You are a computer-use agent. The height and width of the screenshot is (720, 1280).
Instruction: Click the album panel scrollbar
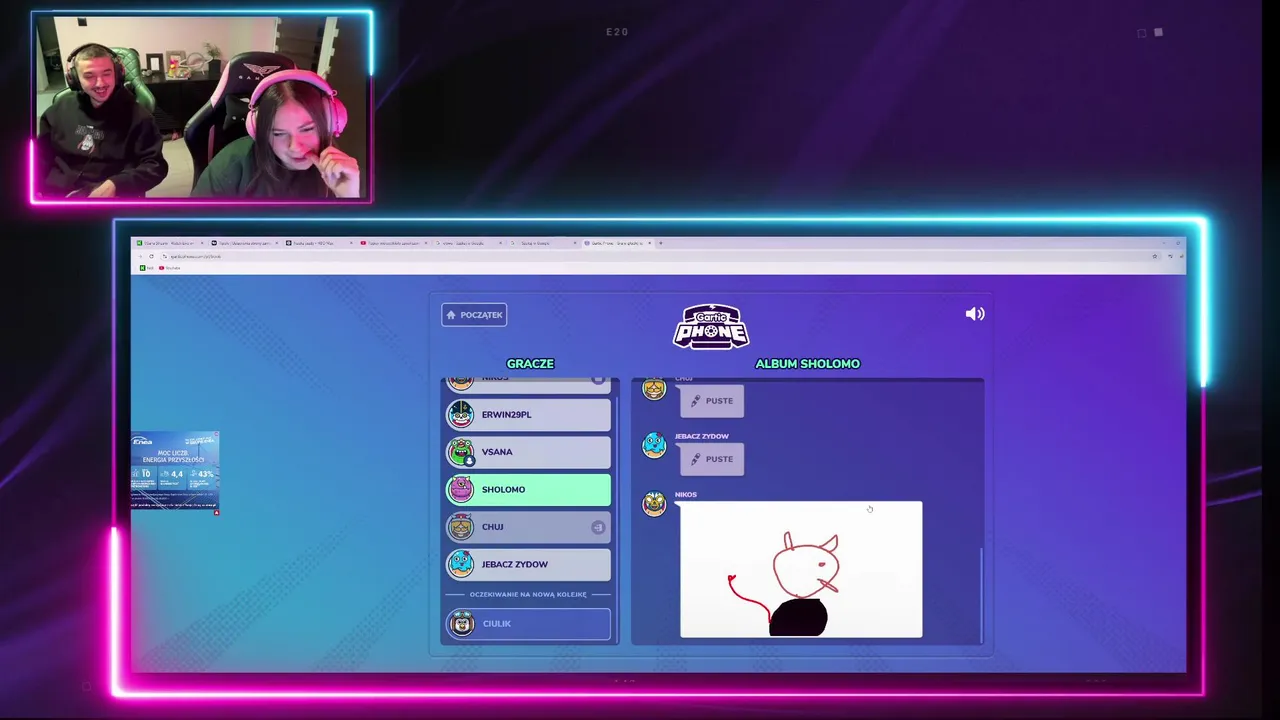pos(981,596)
